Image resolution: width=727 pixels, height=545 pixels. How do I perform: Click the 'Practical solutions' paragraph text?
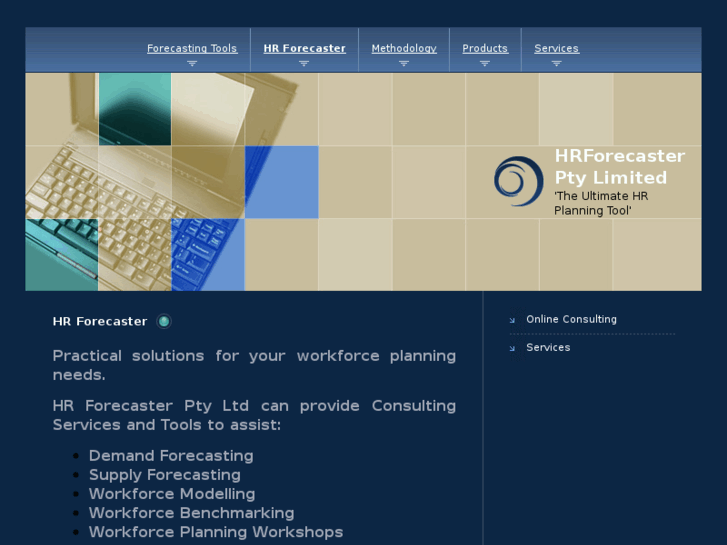pos(254,365)
